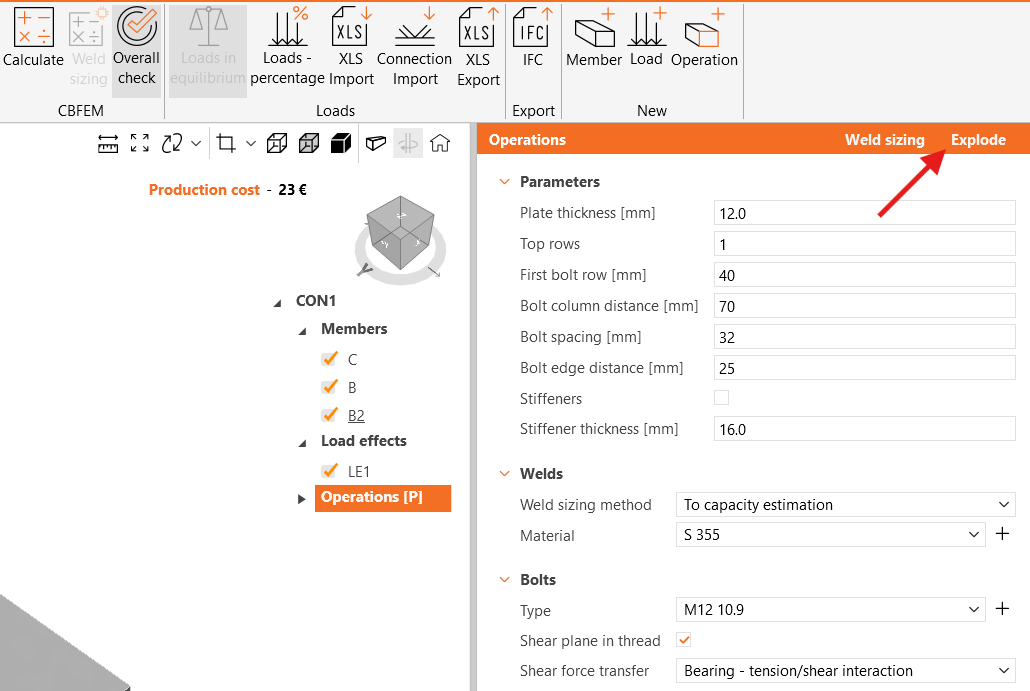Click Weld sizing in Operations header
Viewport: 1030px width, 691px height.
[x=884, y=140]
